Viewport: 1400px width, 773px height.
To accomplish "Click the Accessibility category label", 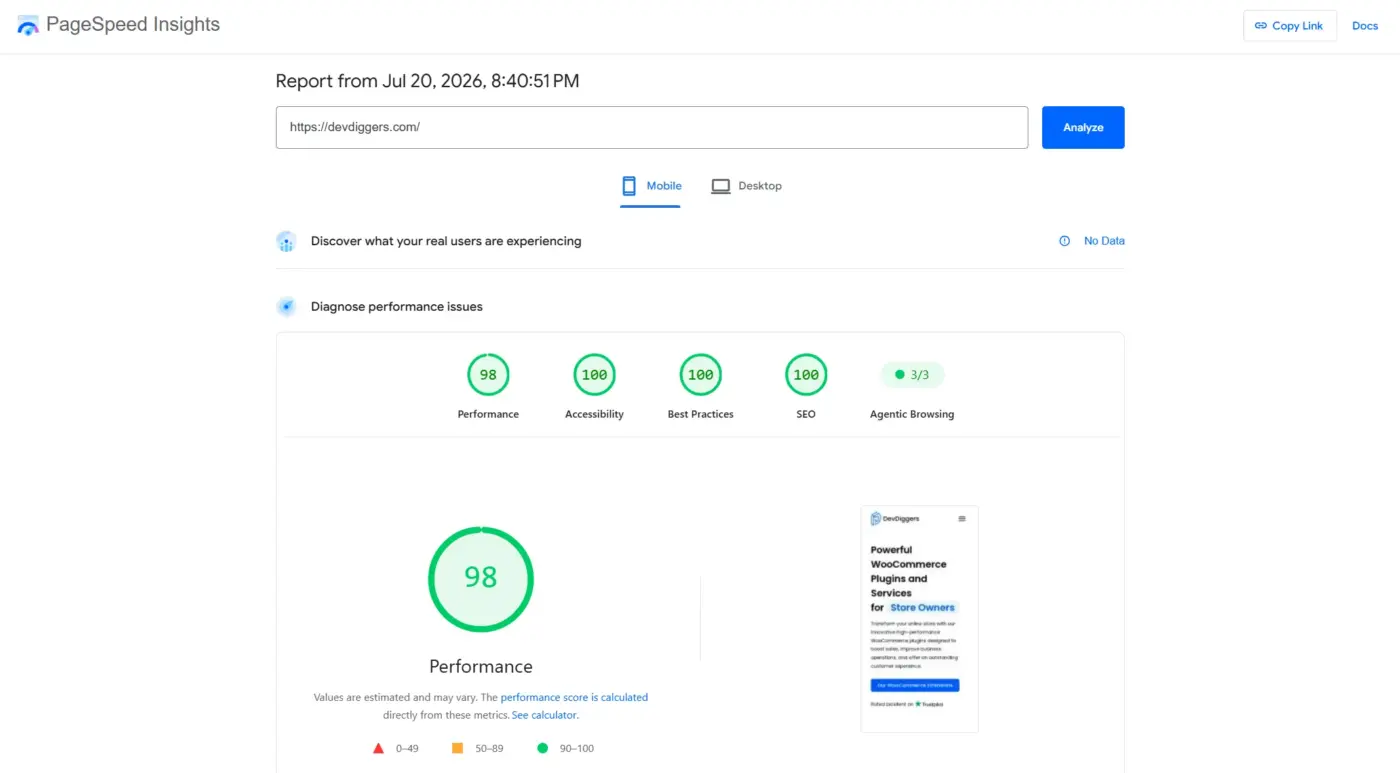I will click(x=594, y=414).
